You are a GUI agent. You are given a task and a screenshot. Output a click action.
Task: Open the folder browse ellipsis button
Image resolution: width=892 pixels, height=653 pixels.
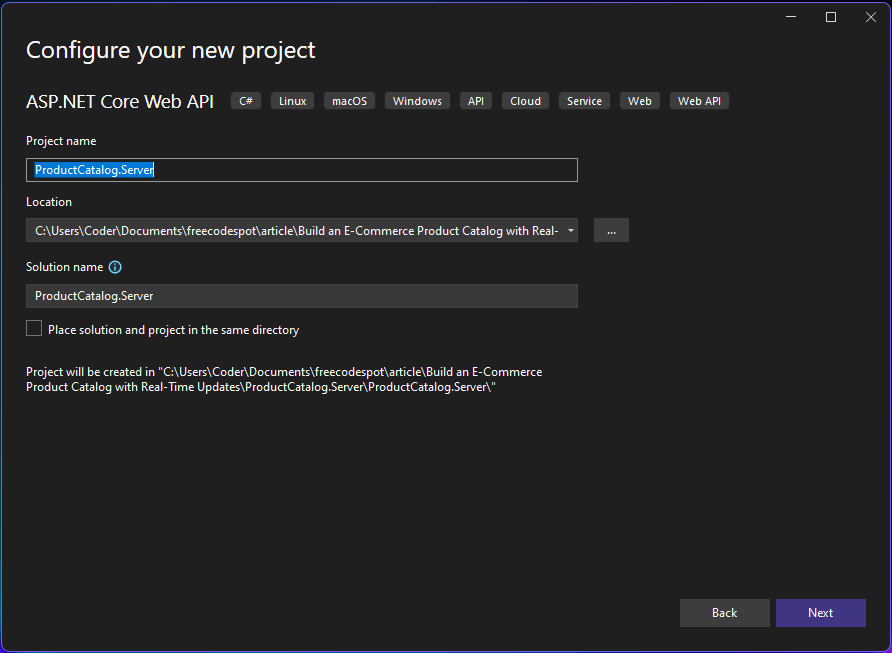click(612, 230)
